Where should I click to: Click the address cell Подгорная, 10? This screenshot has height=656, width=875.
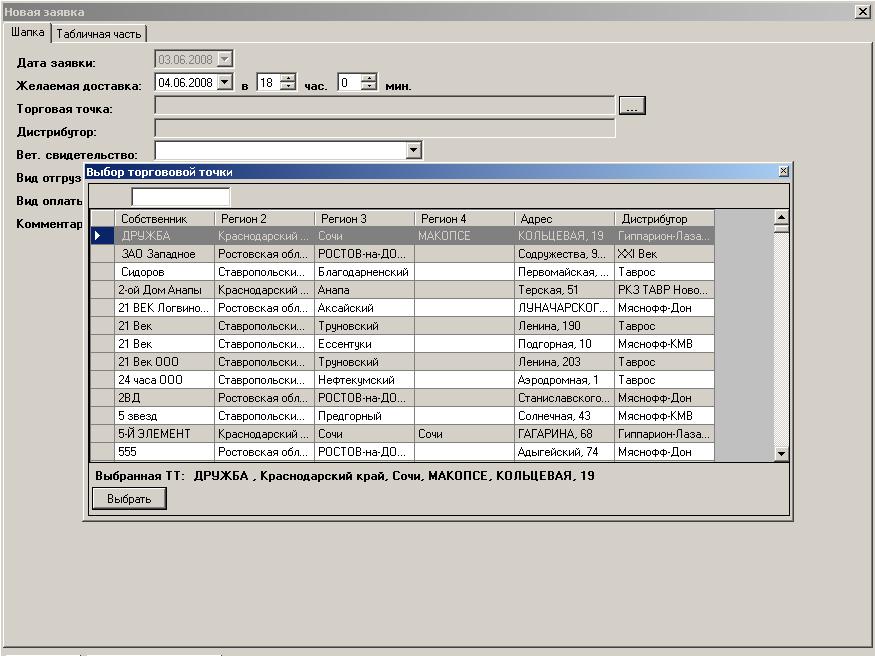pyautogui.click(x=564, y=344)
